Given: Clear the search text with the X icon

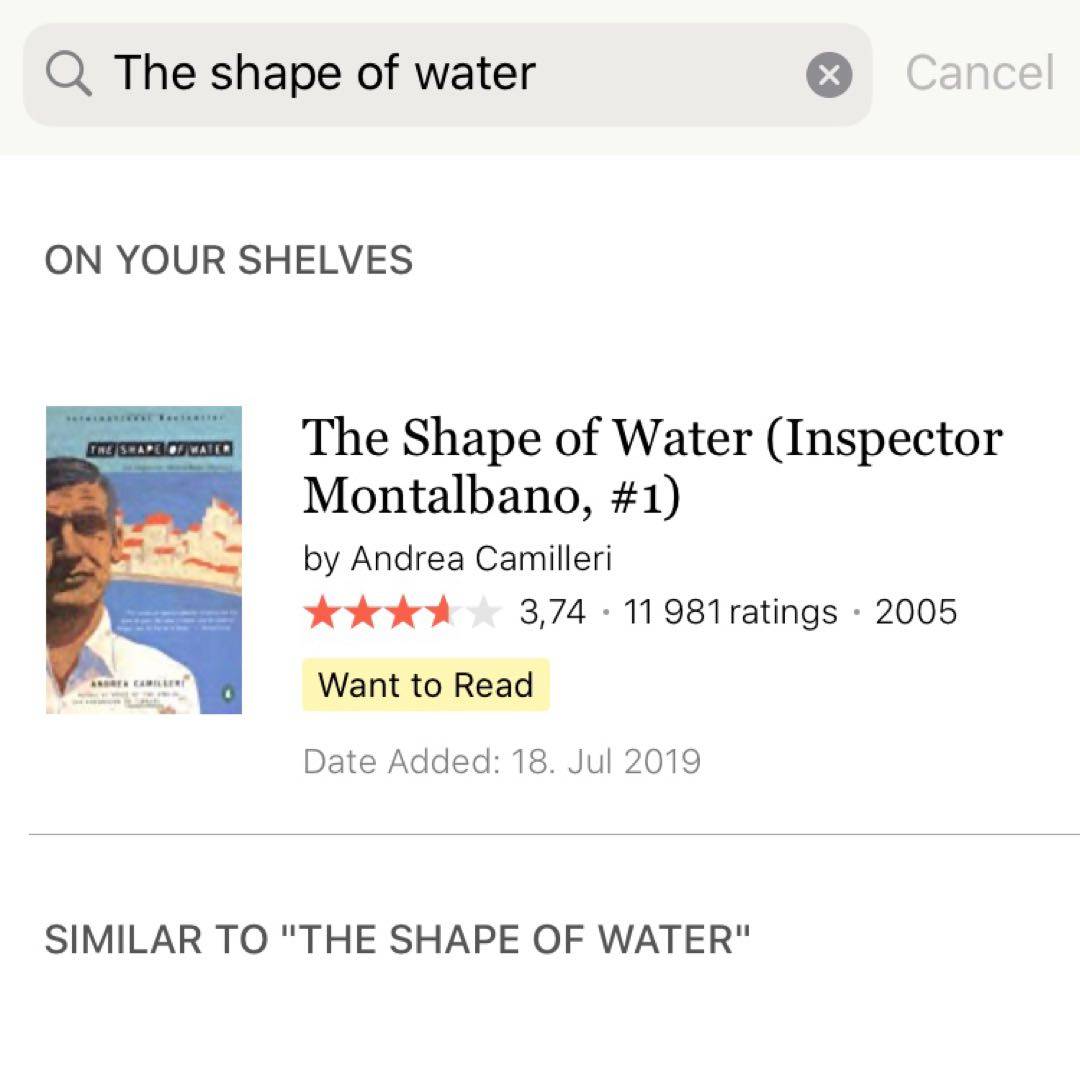Looking at the screenshot, I should point(829,75).
